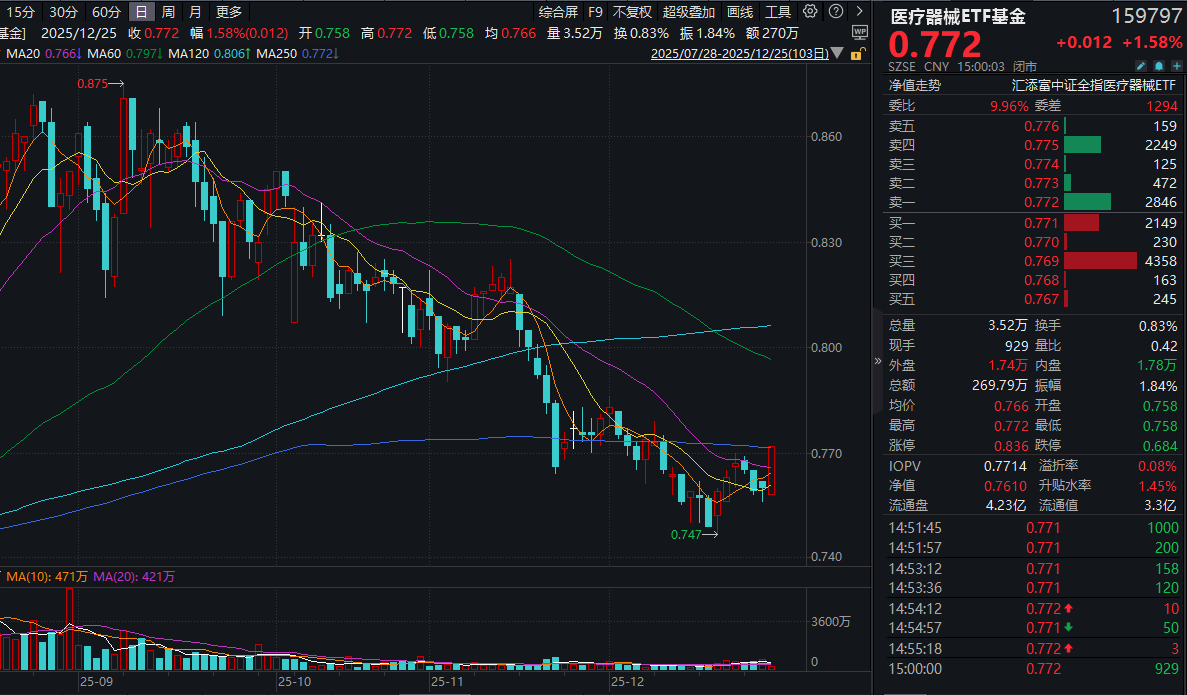The width and height of the screenshot is (1187, 695).
Task: Toggle the orange lock icon near the date range
Action: (856, 54)
